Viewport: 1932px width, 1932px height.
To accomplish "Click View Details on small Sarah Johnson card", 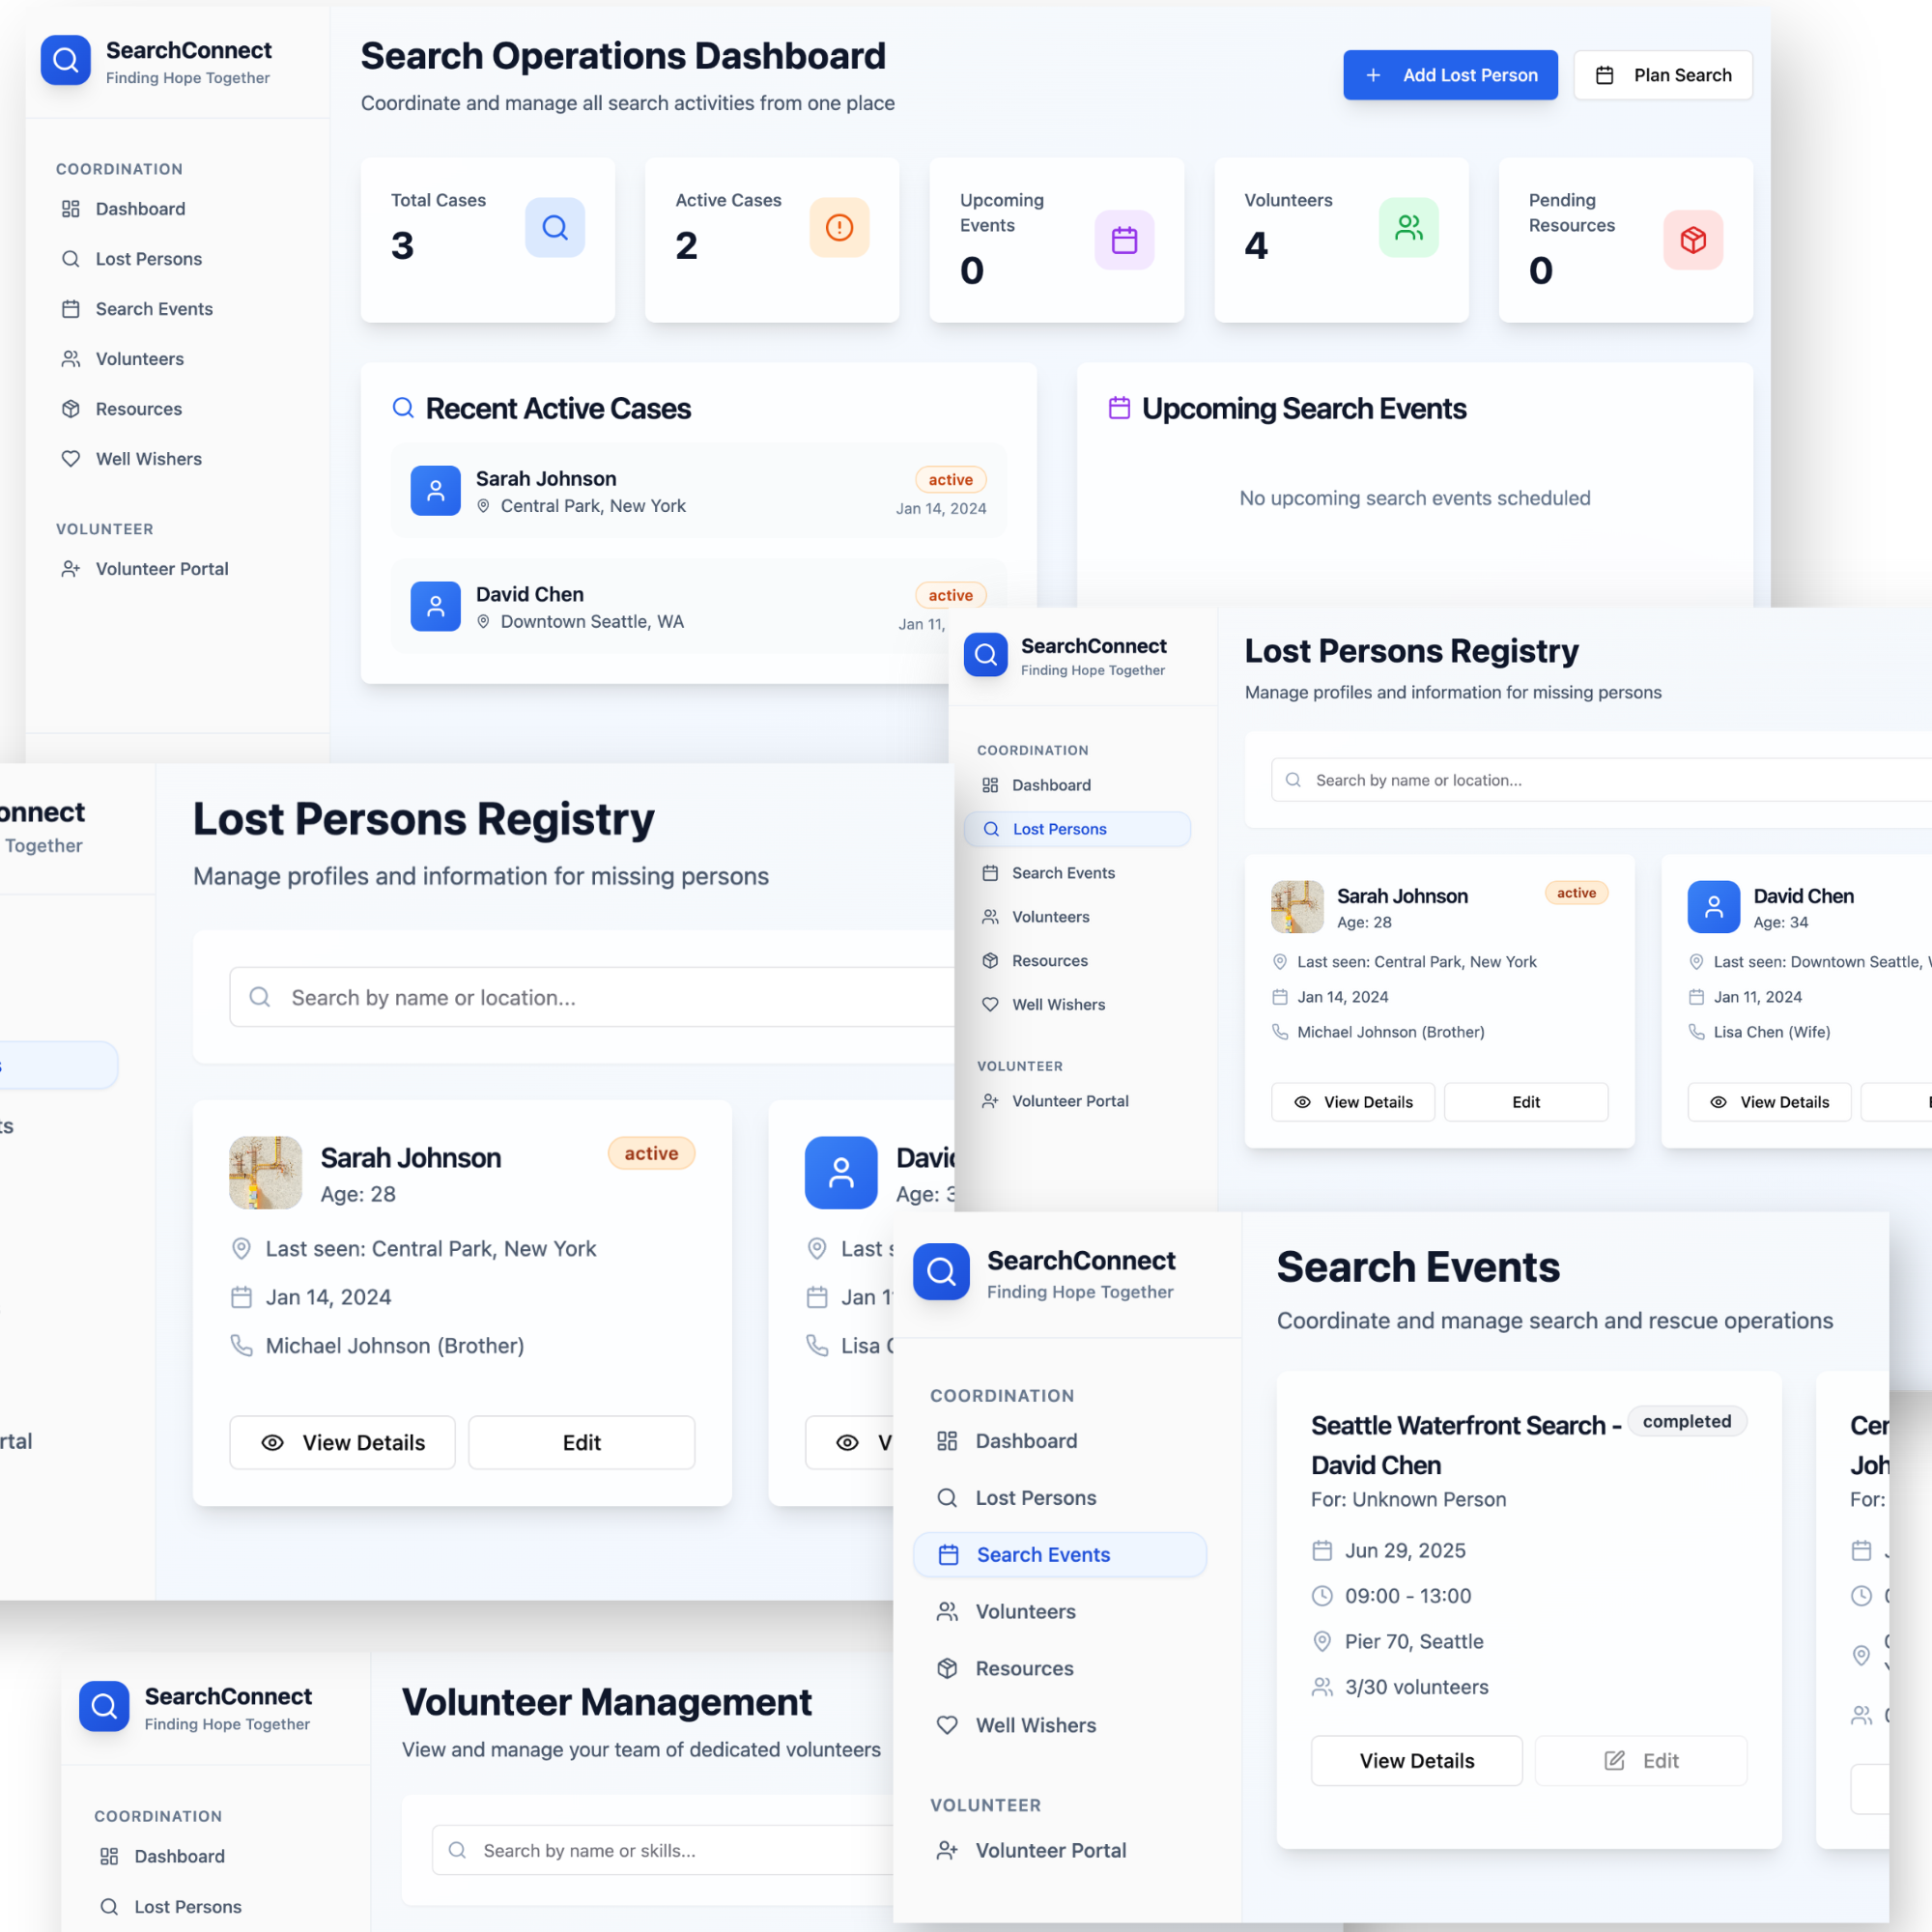I will (1352, 1102).
